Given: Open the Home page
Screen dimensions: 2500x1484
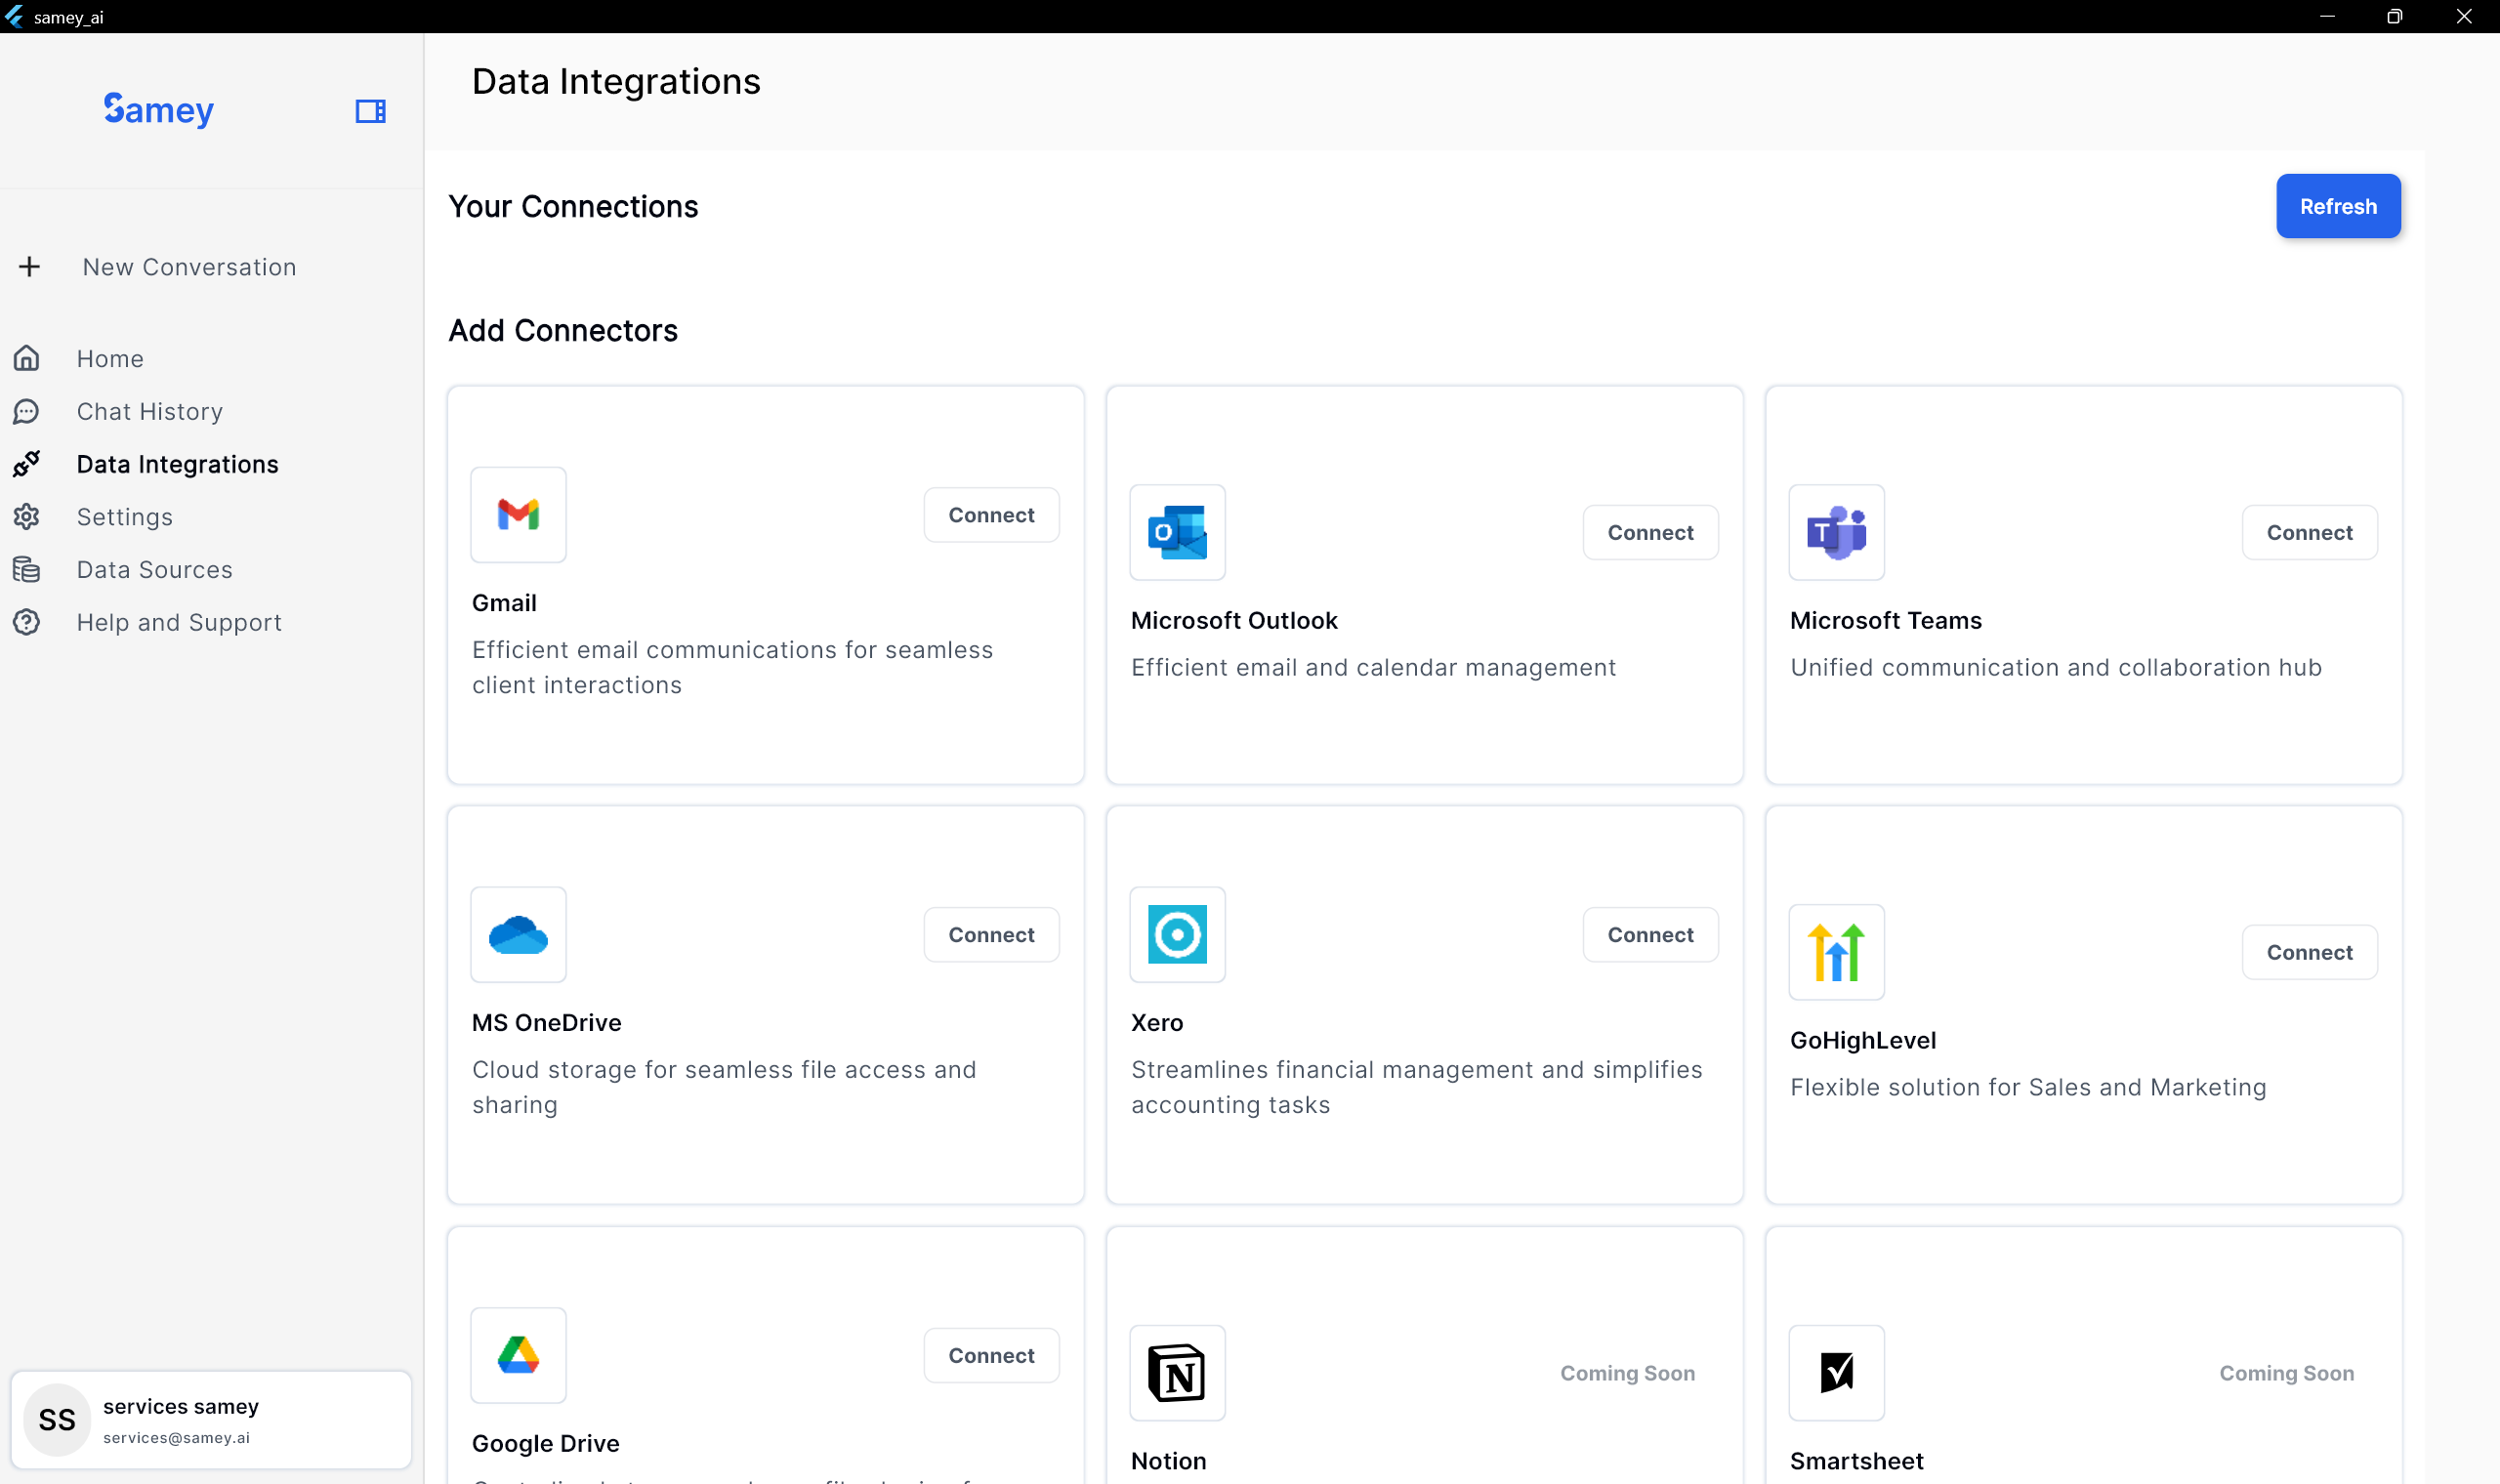Looking at the screenshot, I should (x=110, y=358).
